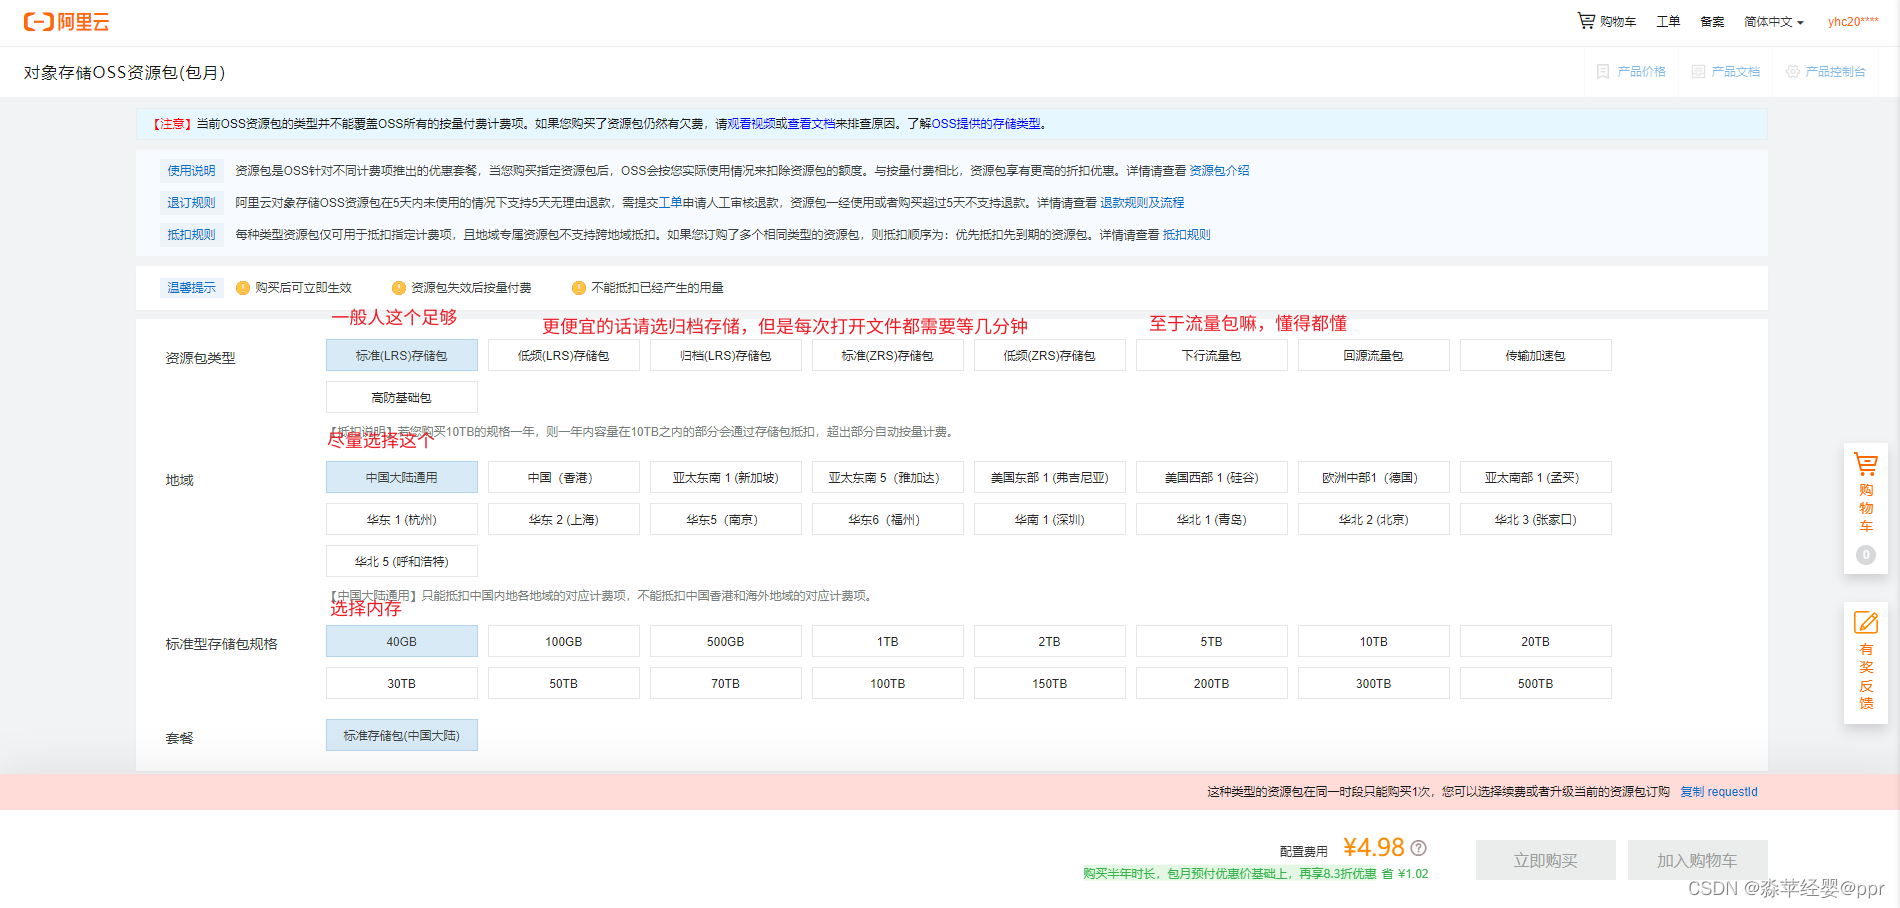Open the Aliyun logo home link
Viewport: 1900px width, 908px height.
(67, 22)
